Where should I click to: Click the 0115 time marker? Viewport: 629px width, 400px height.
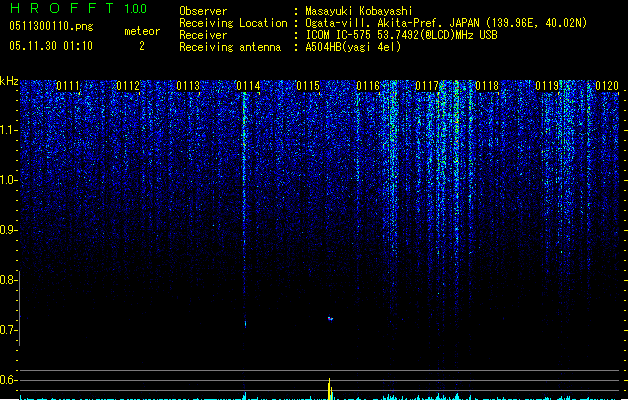tap(308, 86)
